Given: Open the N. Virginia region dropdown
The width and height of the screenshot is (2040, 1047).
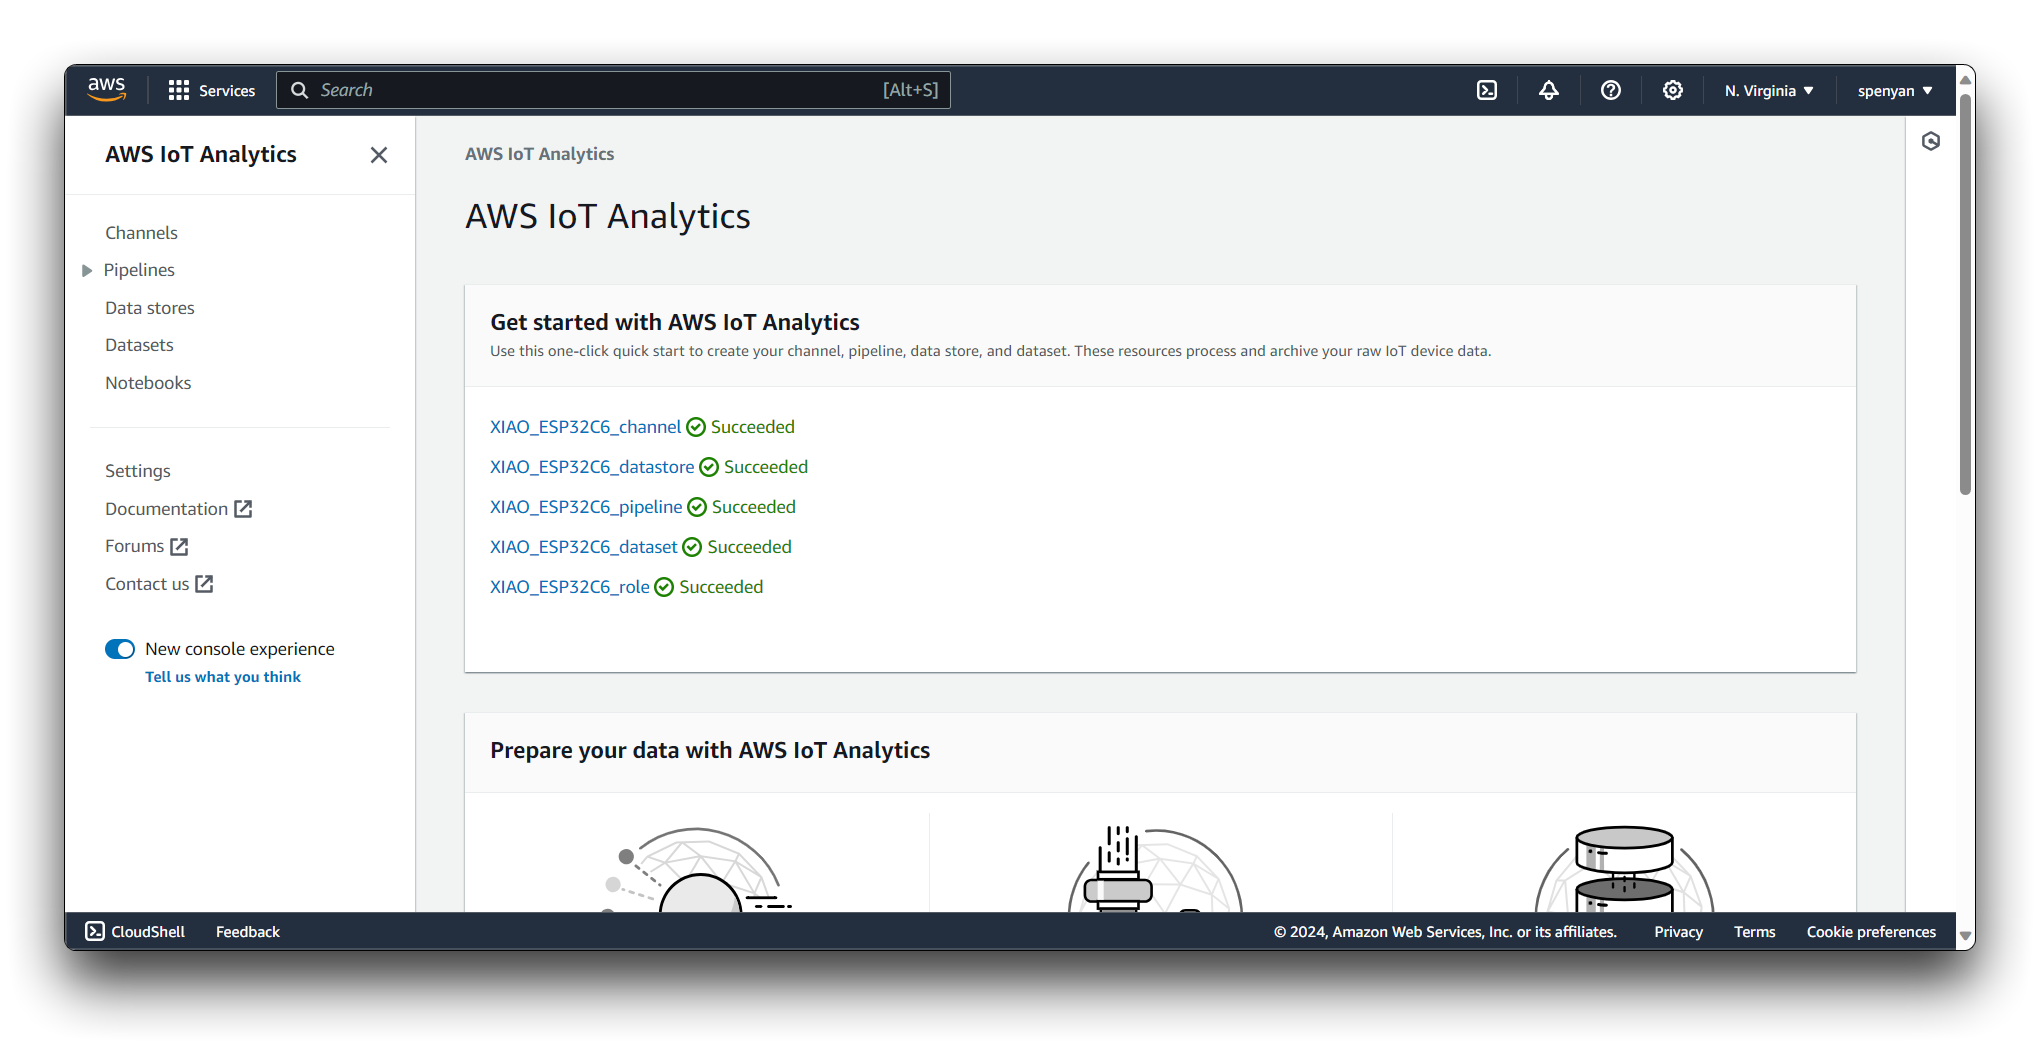Looking at the screenshot, I should [x=1769, y=90].
